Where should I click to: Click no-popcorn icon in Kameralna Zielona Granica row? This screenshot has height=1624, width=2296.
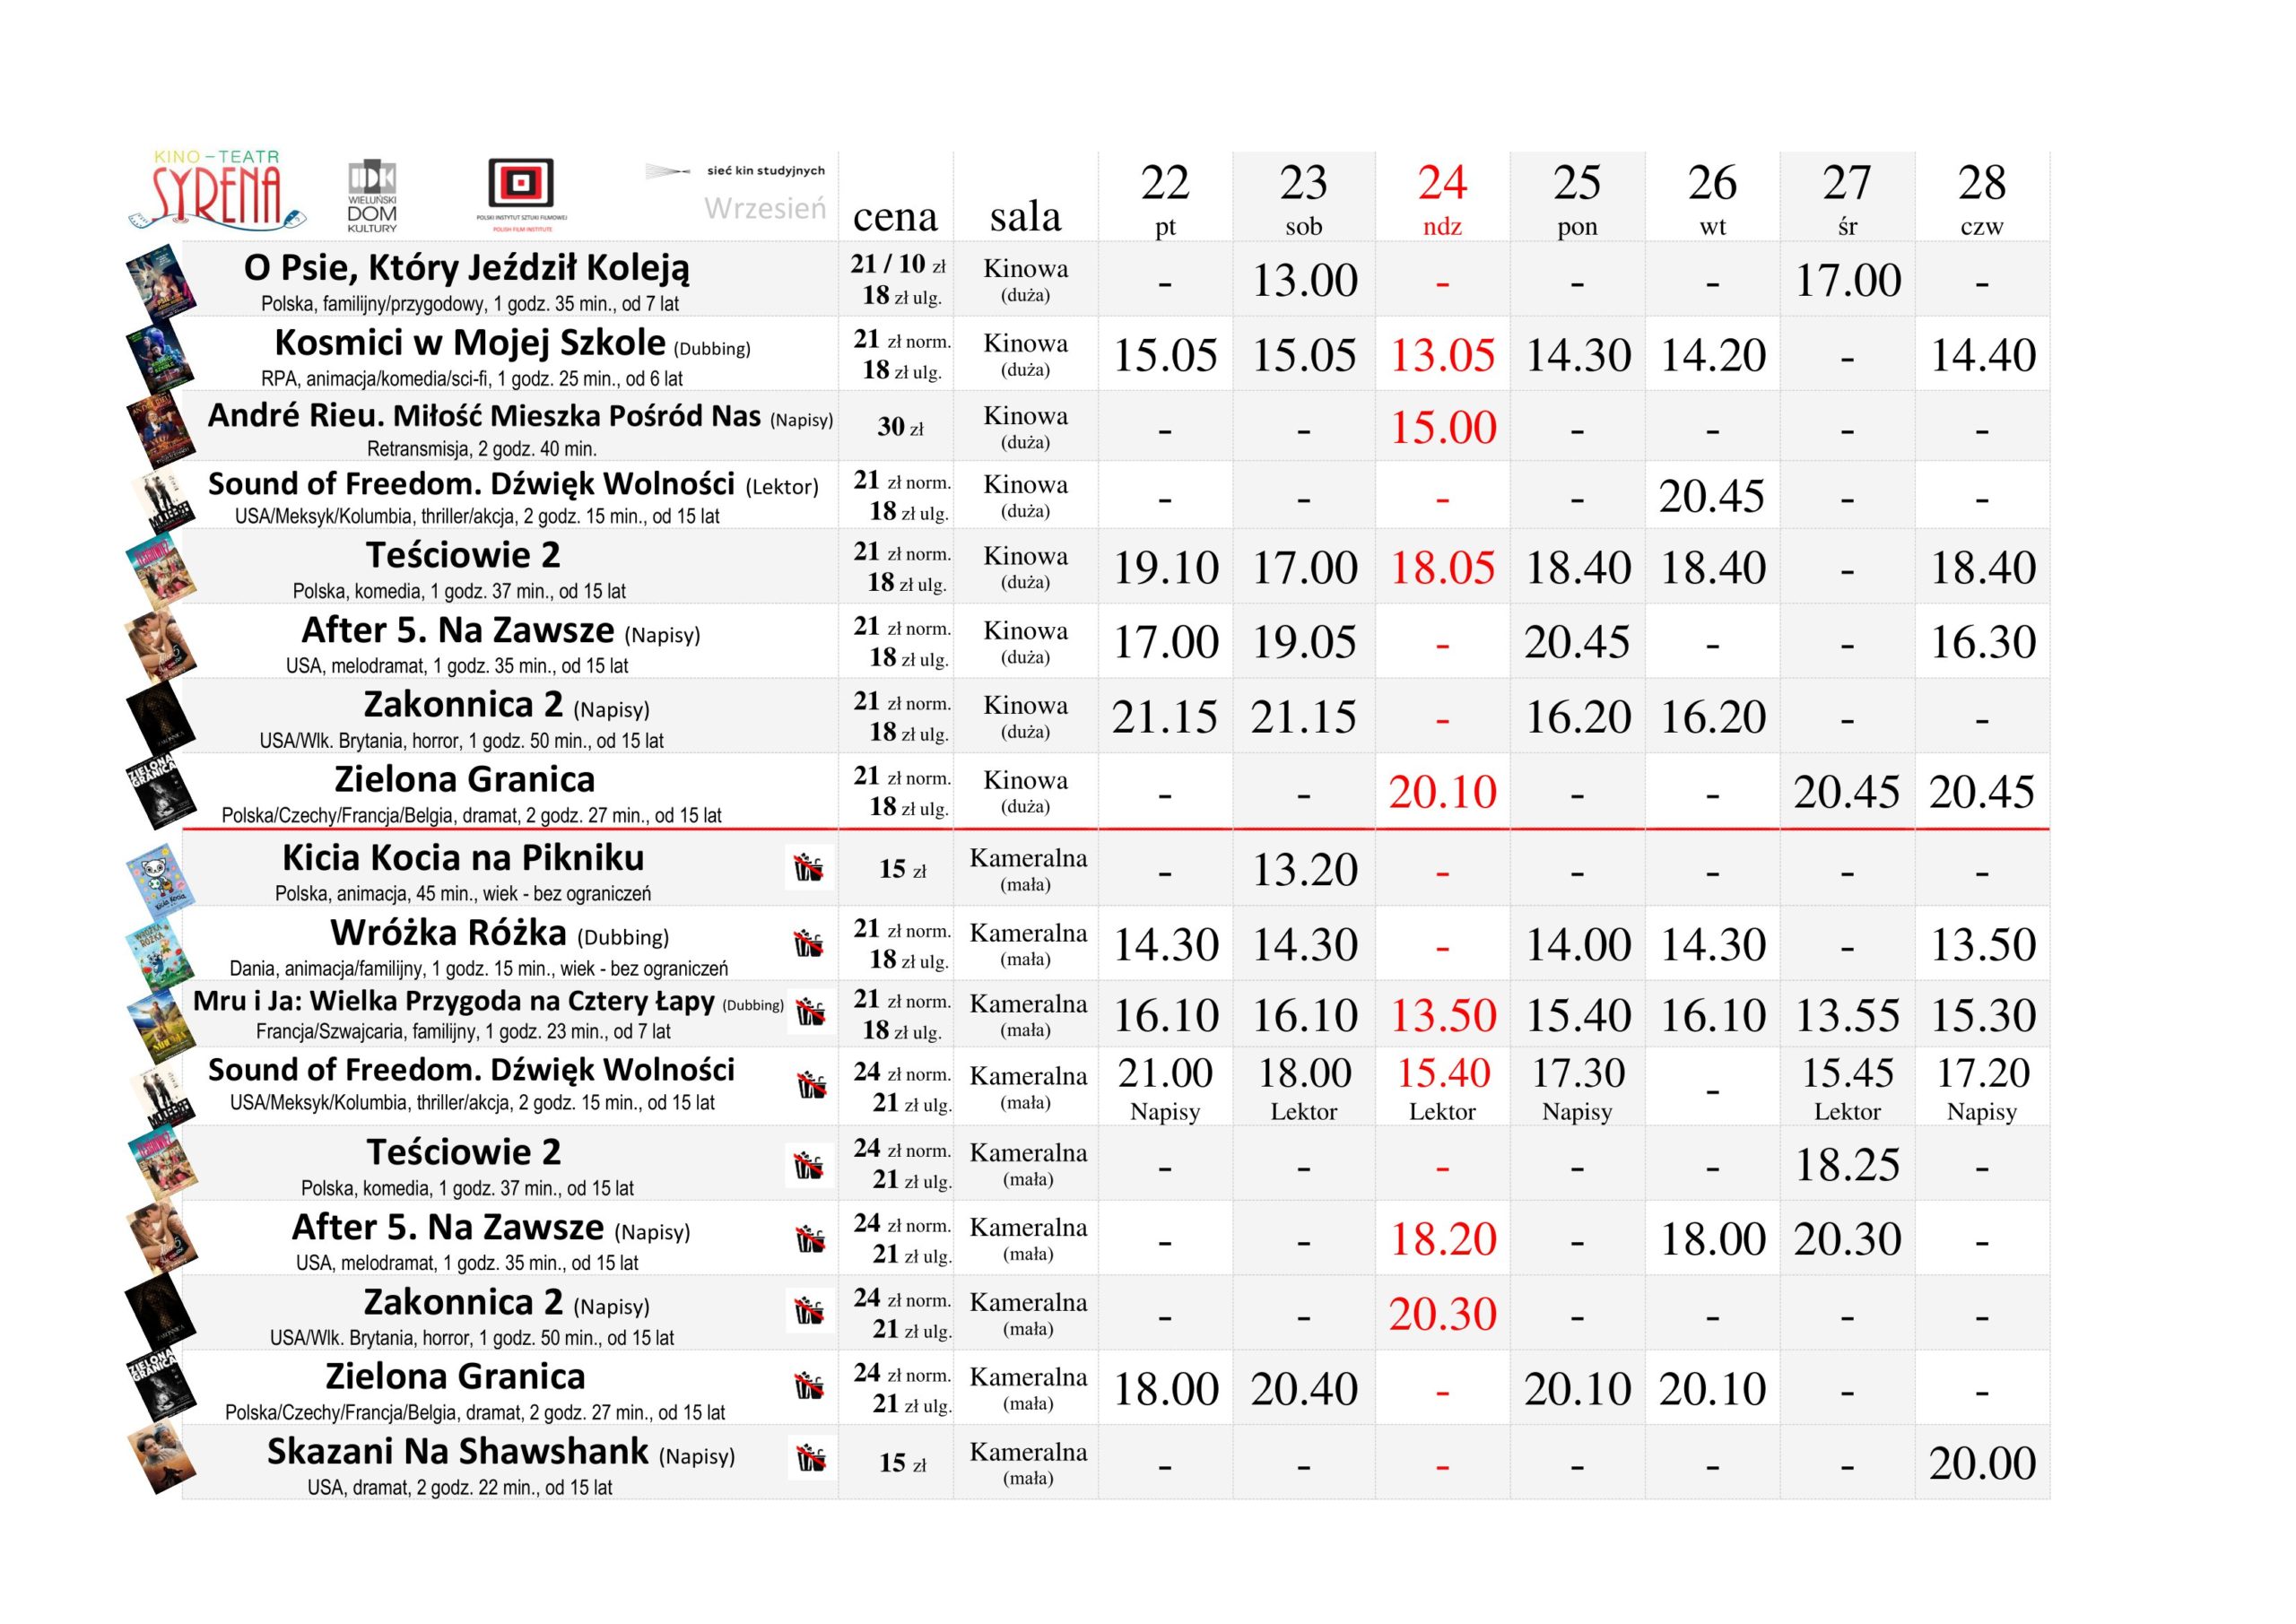click(810, 1386)
